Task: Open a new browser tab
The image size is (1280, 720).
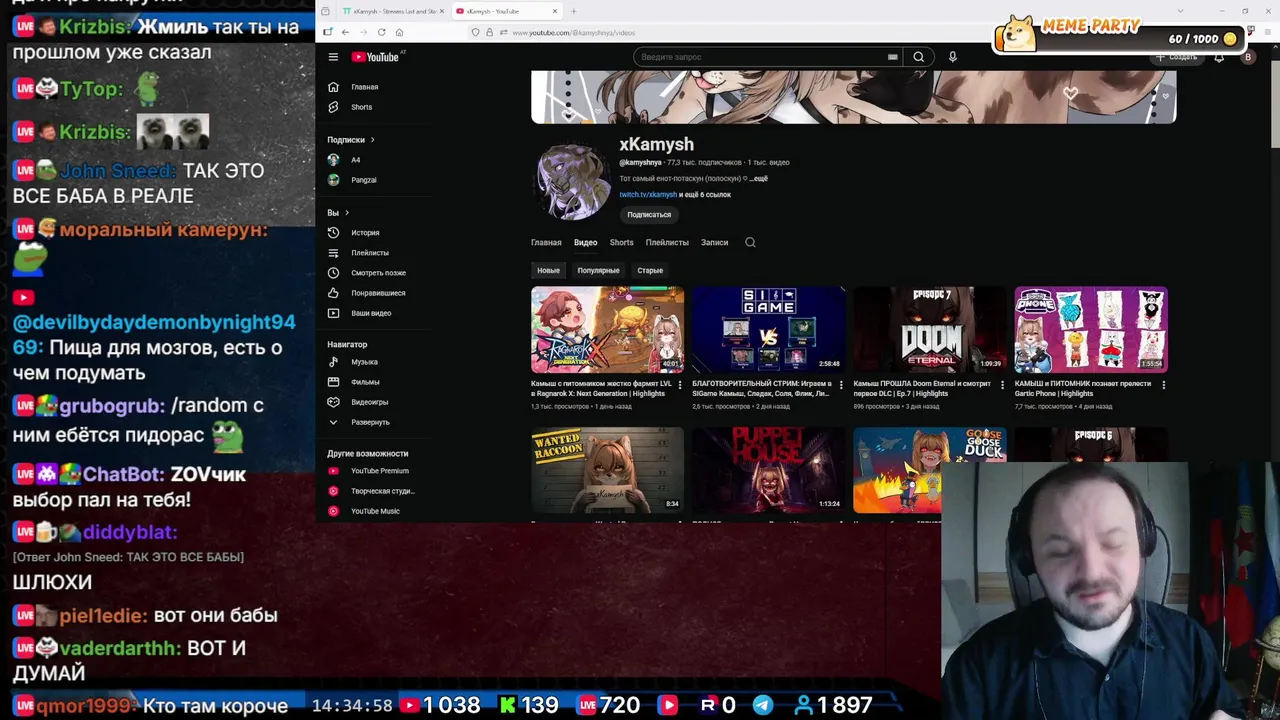Action: pyautogui.click(x=573, y=11)
